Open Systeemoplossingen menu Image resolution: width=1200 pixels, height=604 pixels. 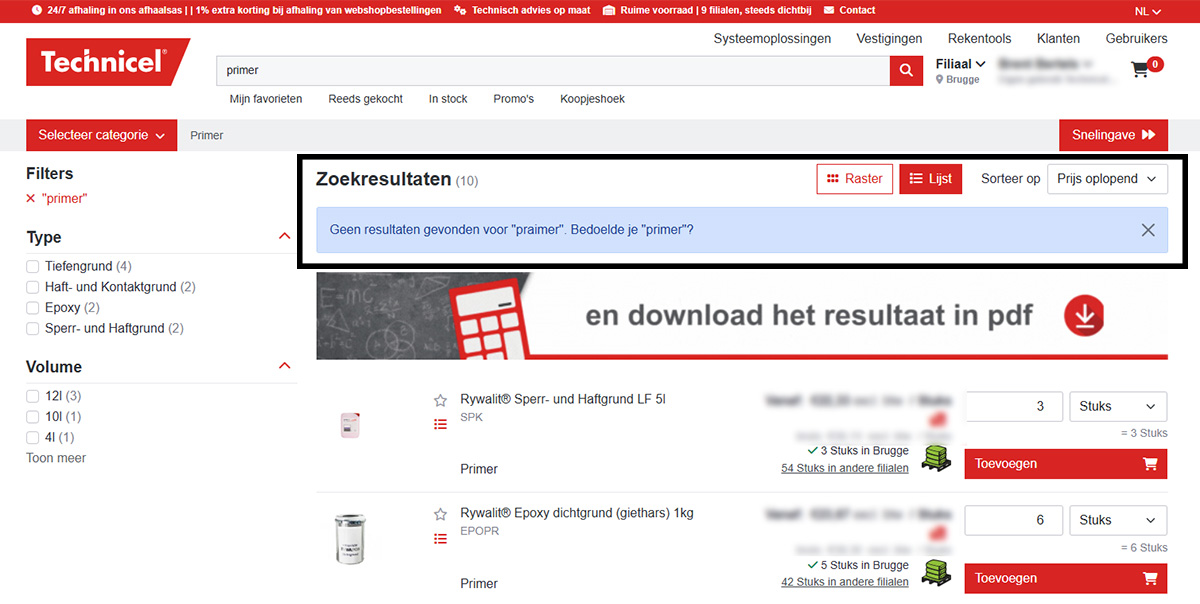(x=772, y=39)
